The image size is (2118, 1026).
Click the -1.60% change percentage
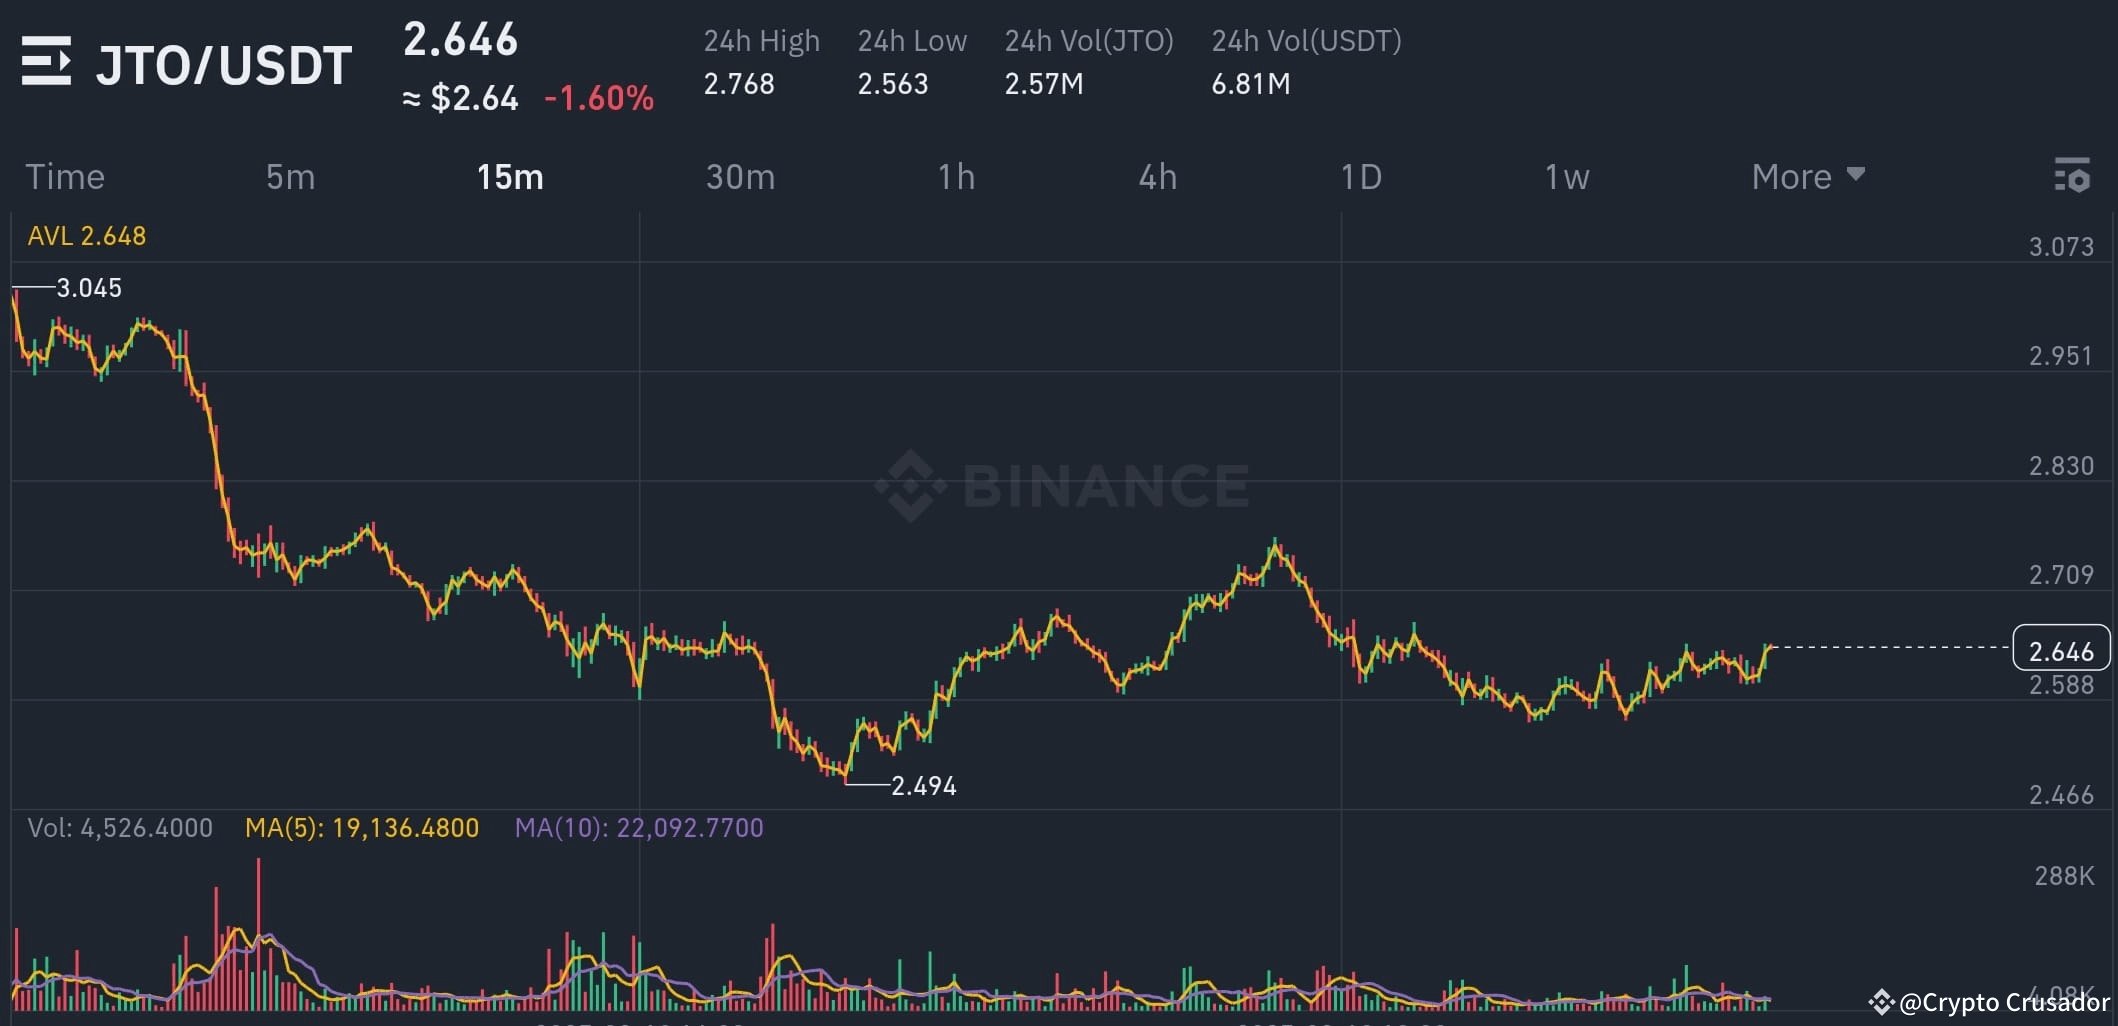(599, 98)
